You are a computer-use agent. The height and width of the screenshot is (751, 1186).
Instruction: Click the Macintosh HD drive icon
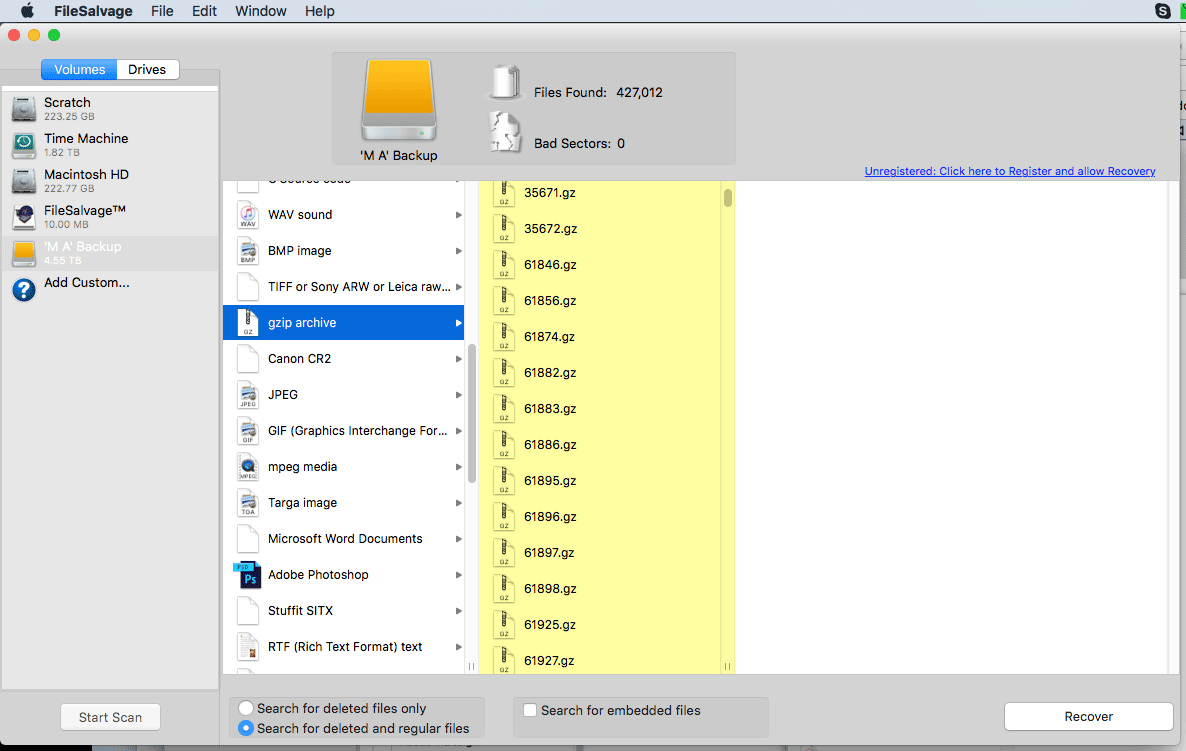(x=23, y=181)
